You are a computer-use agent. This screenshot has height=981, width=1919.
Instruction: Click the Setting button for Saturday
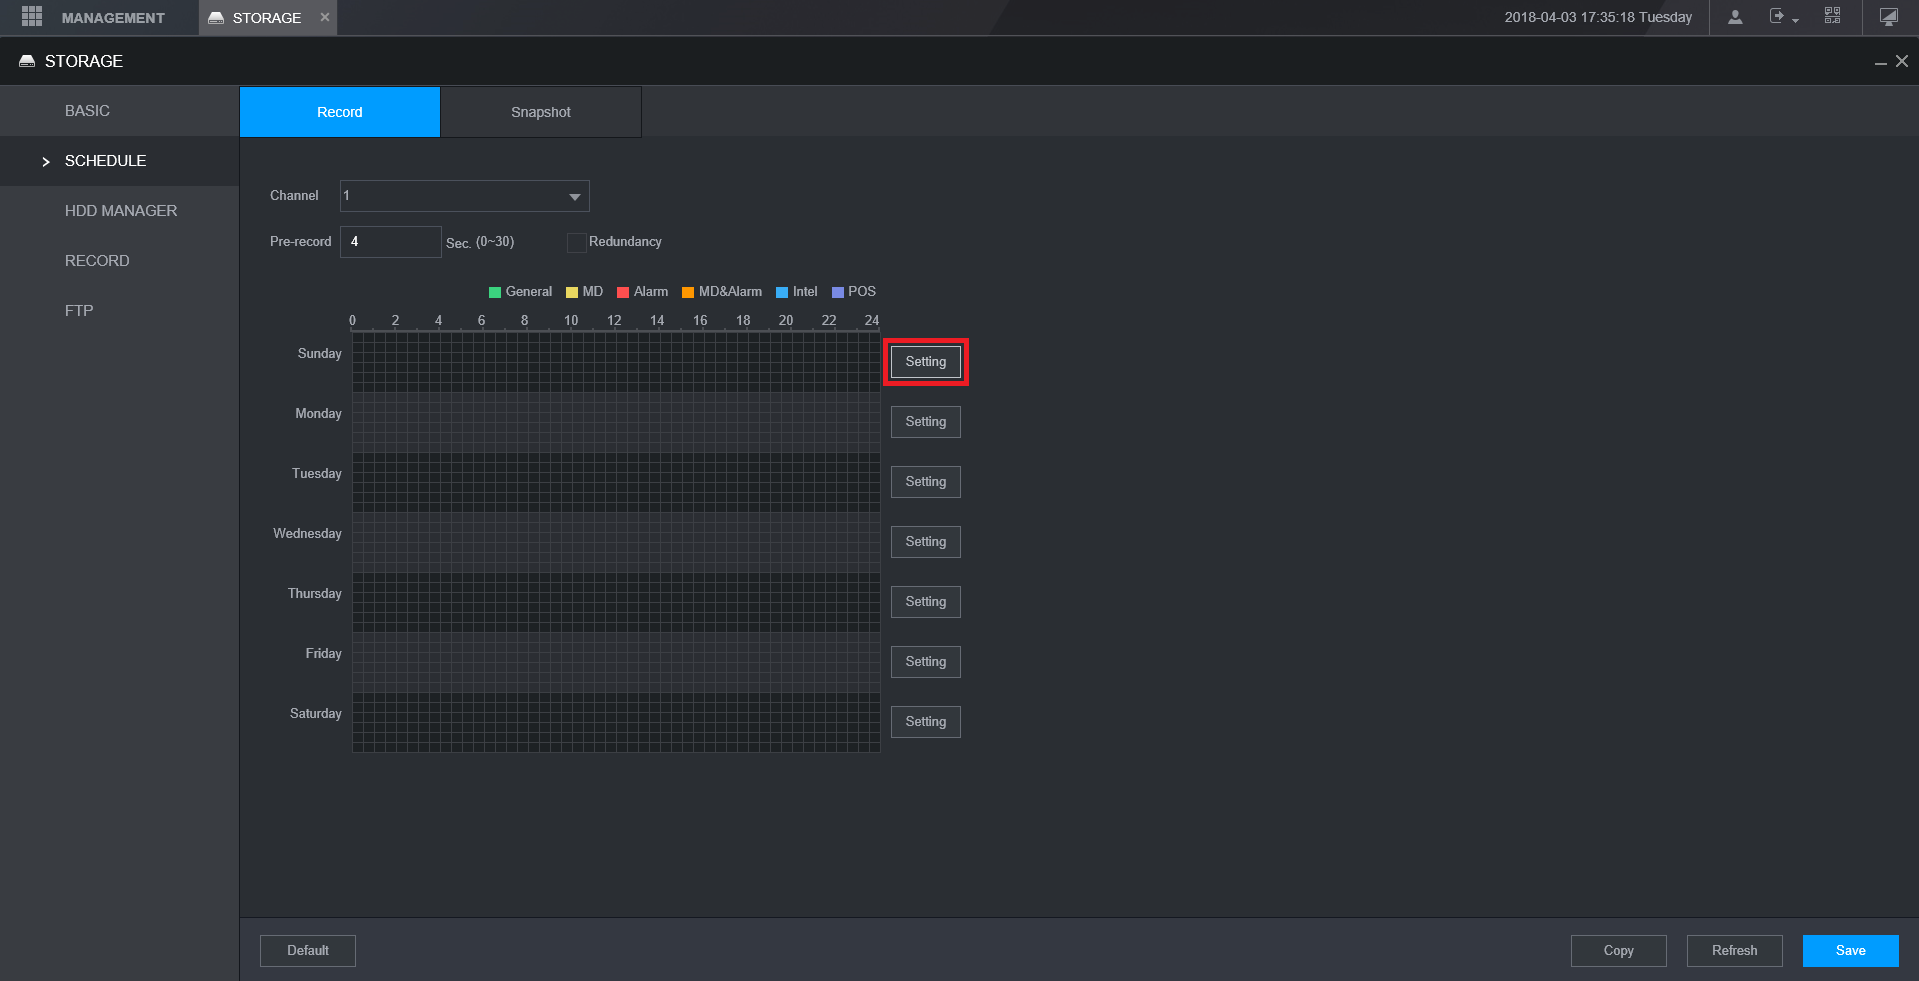pyautogui.click(x=926, y=722)
